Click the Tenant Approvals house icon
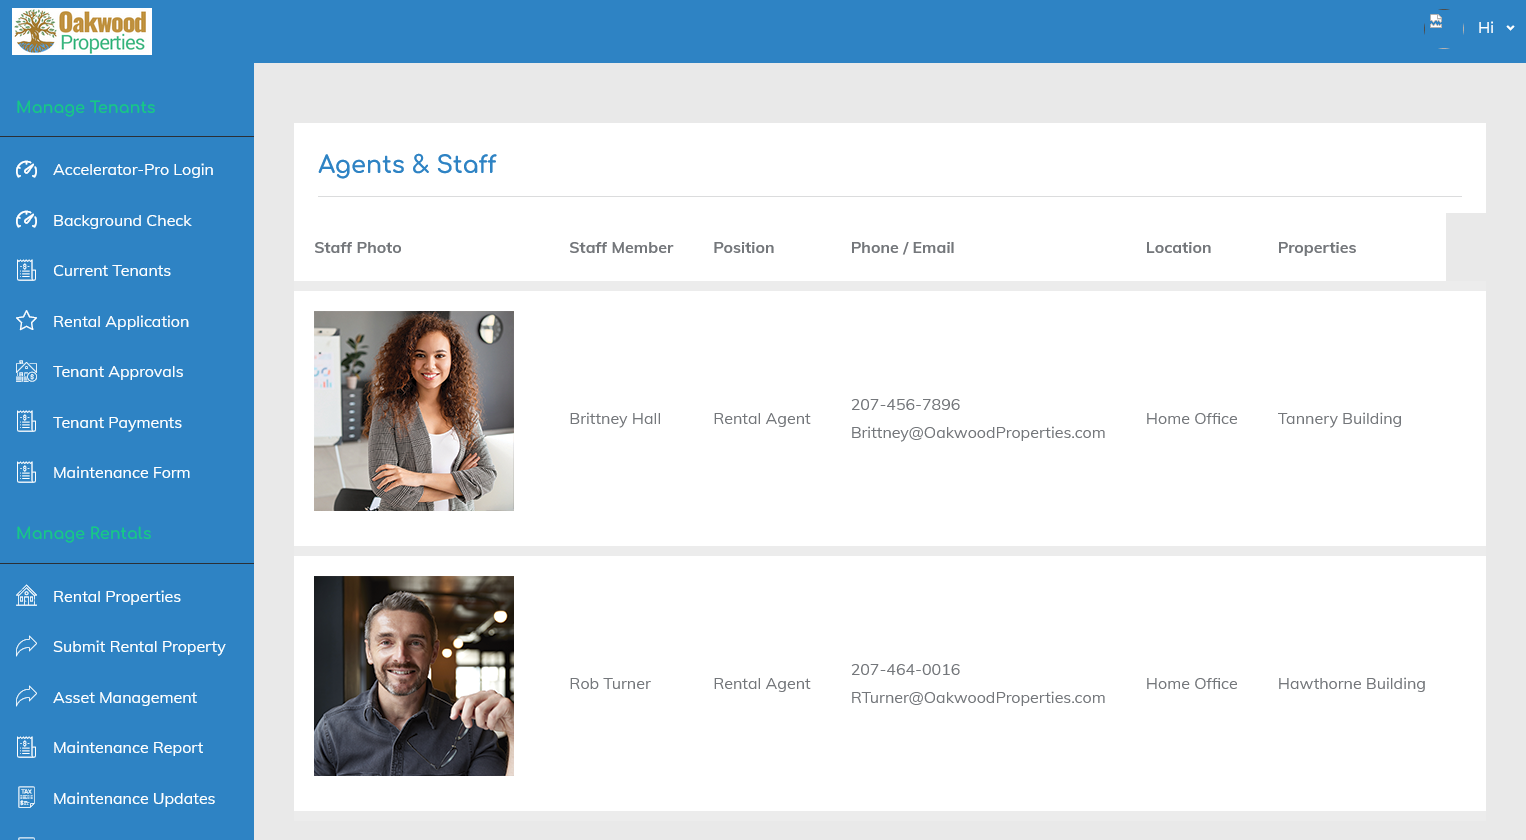This screenshot has width=1526, height=840. [x=27, y=371]
